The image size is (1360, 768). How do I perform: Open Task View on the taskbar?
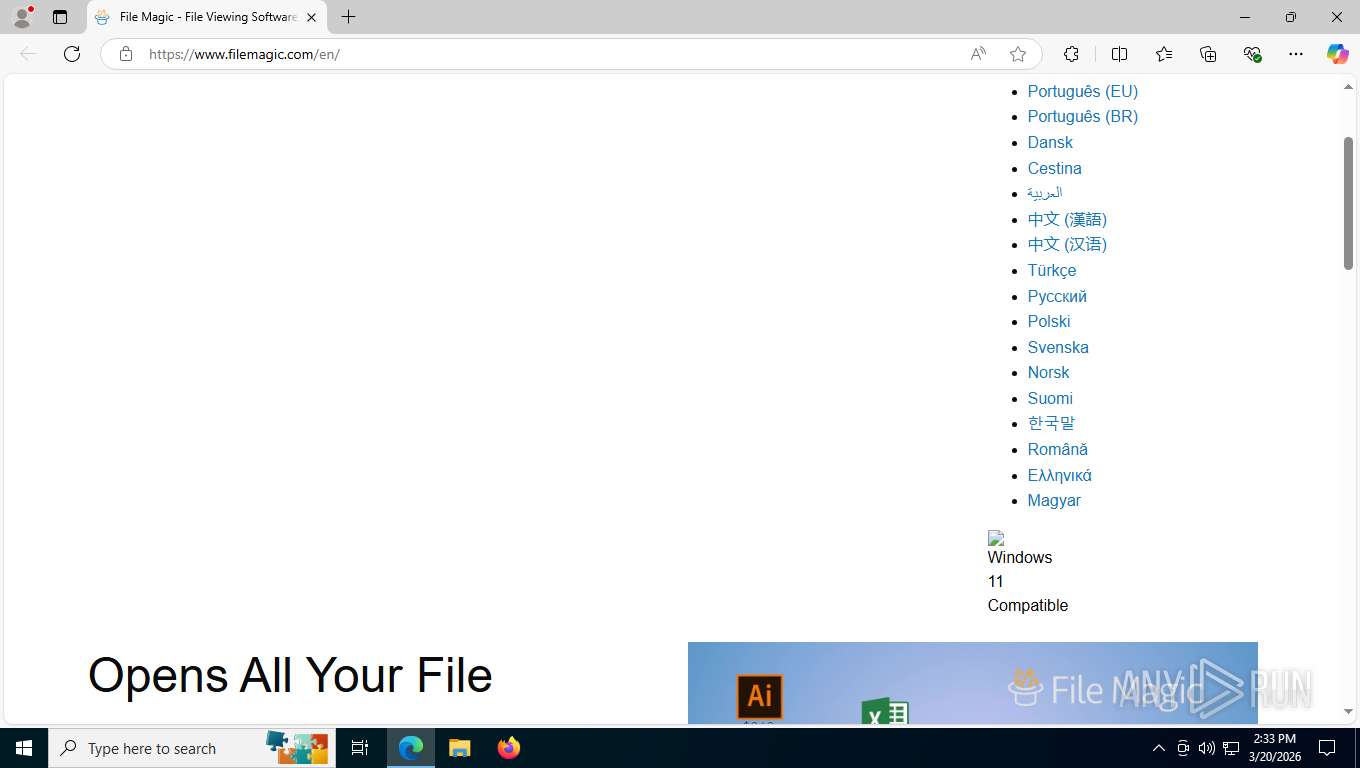coord(360,748)
